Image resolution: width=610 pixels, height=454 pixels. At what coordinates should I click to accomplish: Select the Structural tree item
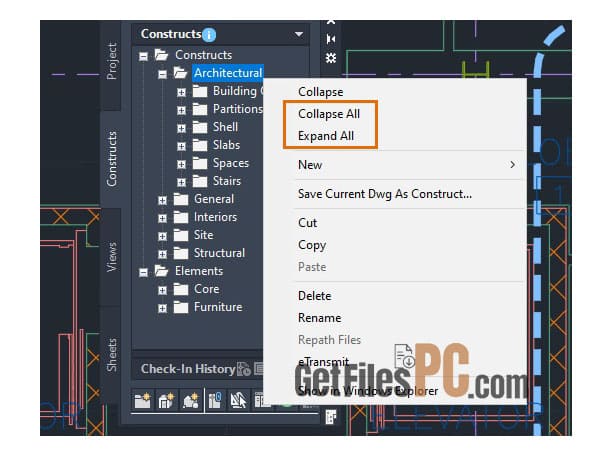tap(219, 253)
